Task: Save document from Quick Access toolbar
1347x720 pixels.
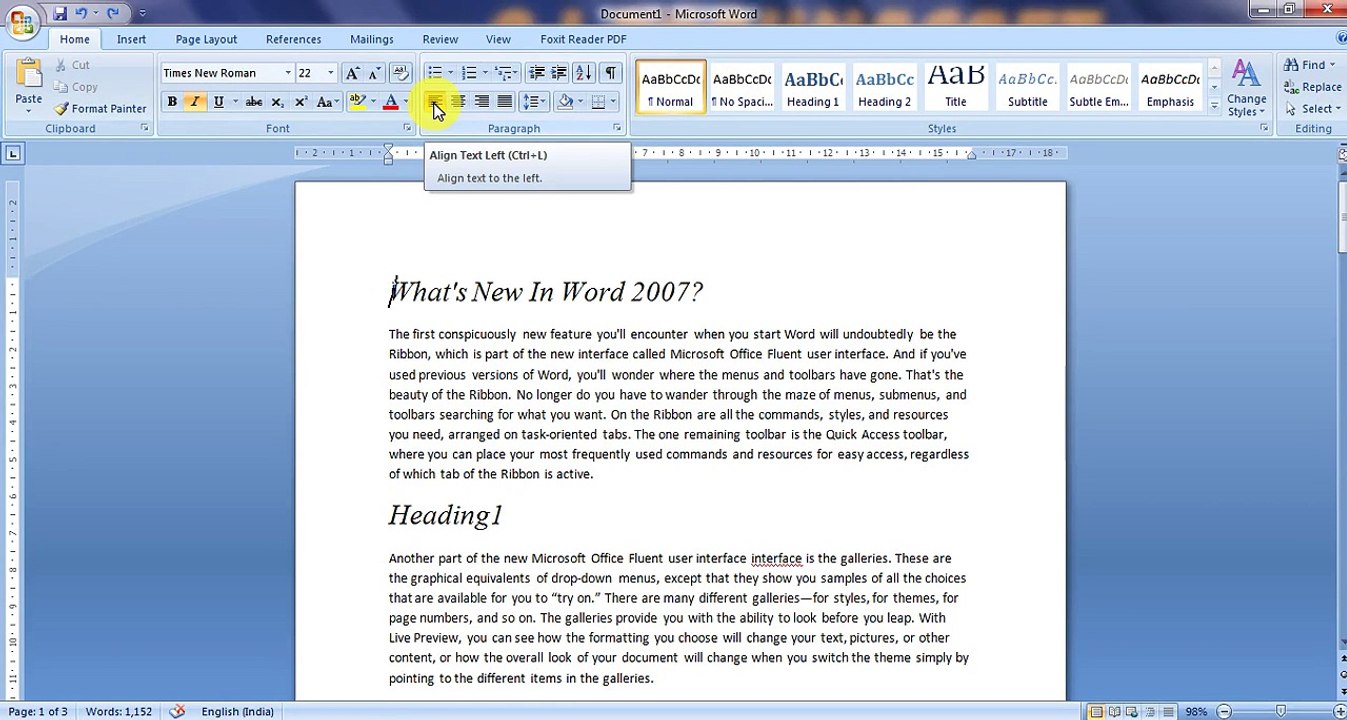Action: click(60, 13)
